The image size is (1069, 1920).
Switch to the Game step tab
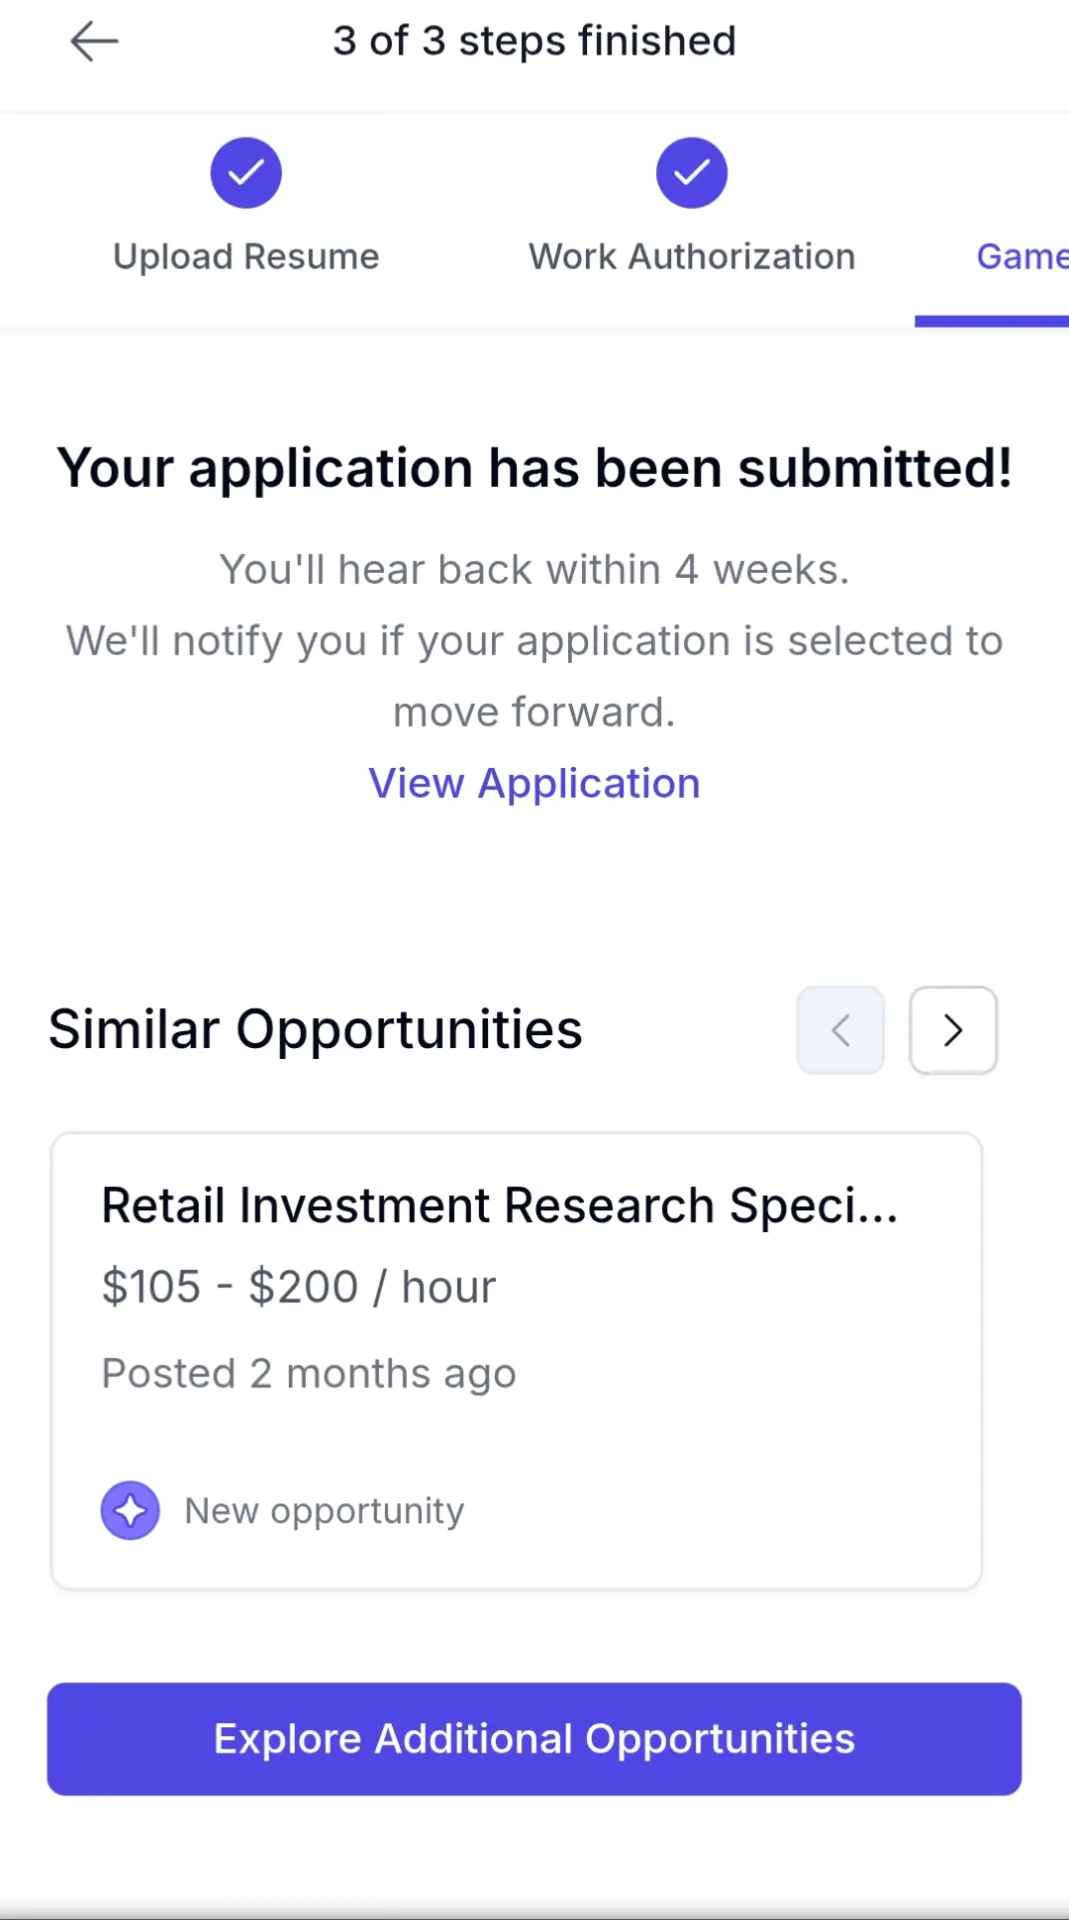(1022, 257)
